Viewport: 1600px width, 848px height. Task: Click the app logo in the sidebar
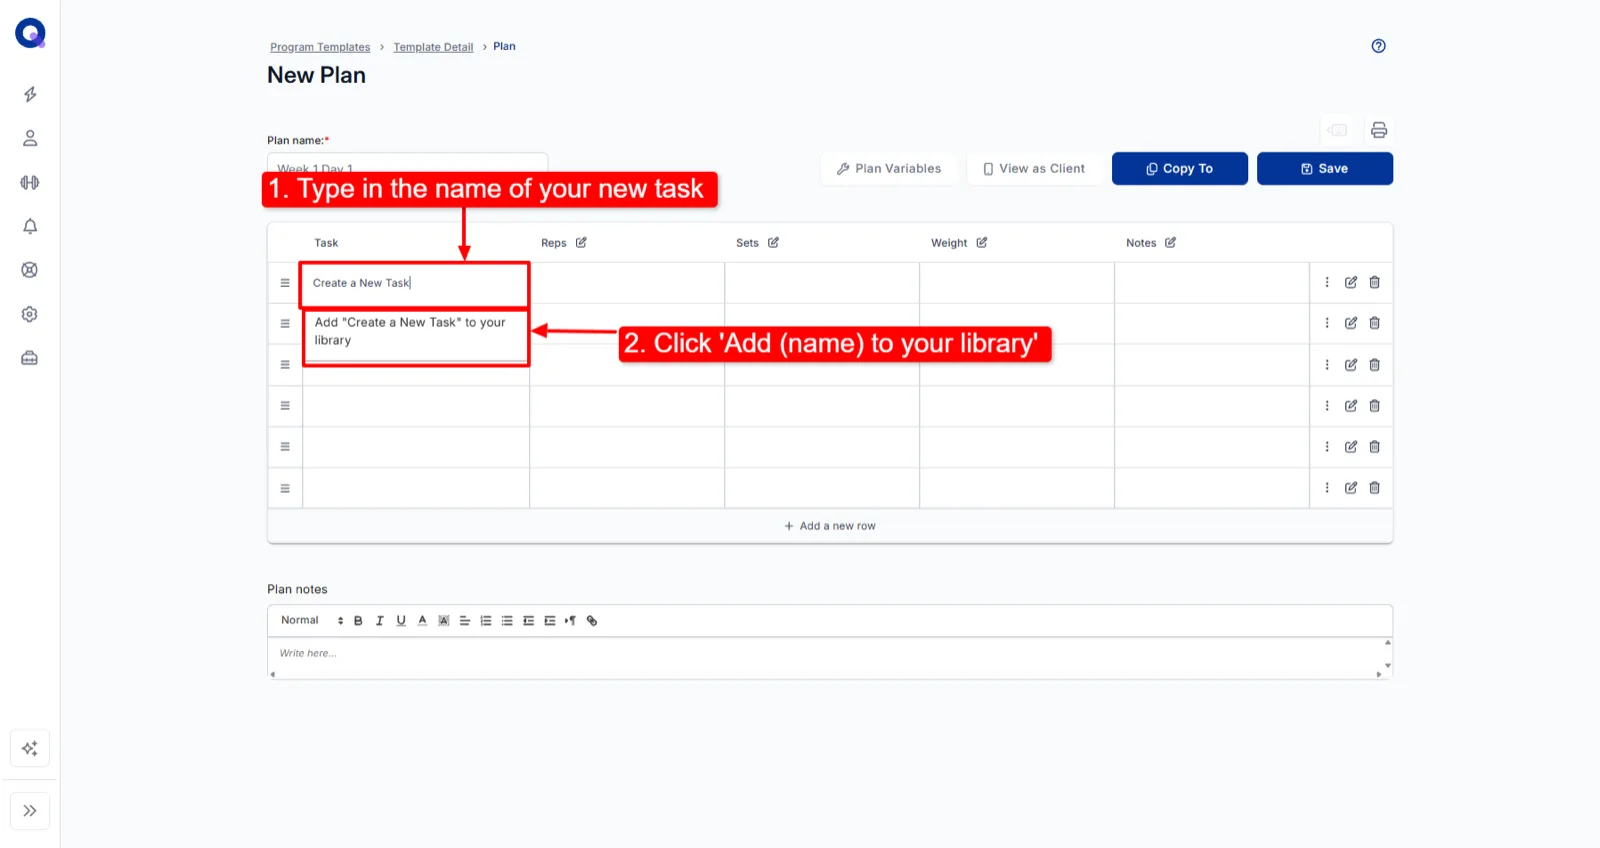(30, 33)
